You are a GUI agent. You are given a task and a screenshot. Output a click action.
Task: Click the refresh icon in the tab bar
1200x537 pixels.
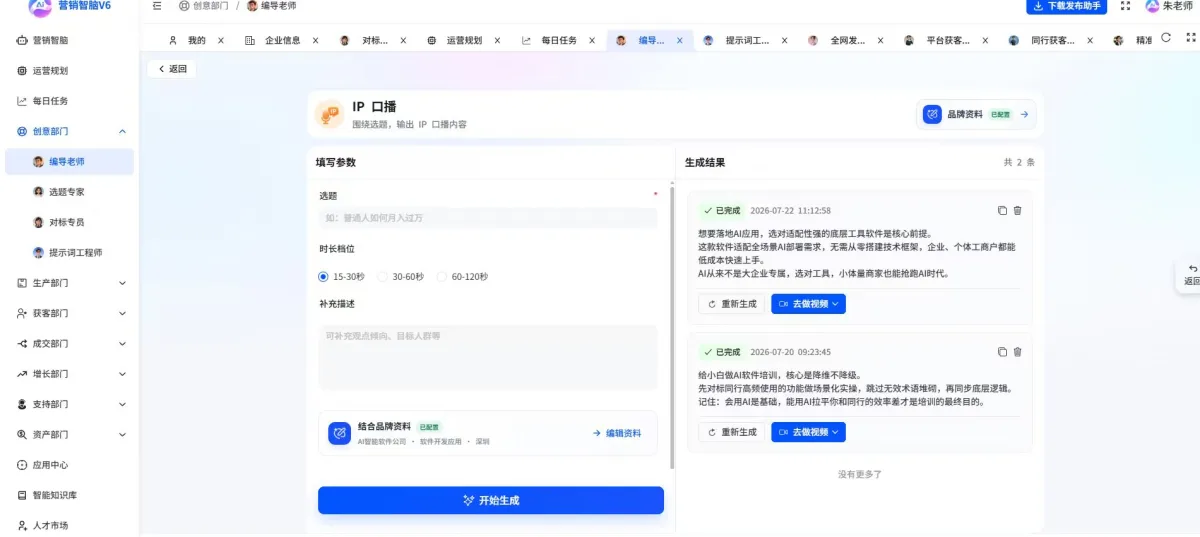click(x=1166, y=38)
